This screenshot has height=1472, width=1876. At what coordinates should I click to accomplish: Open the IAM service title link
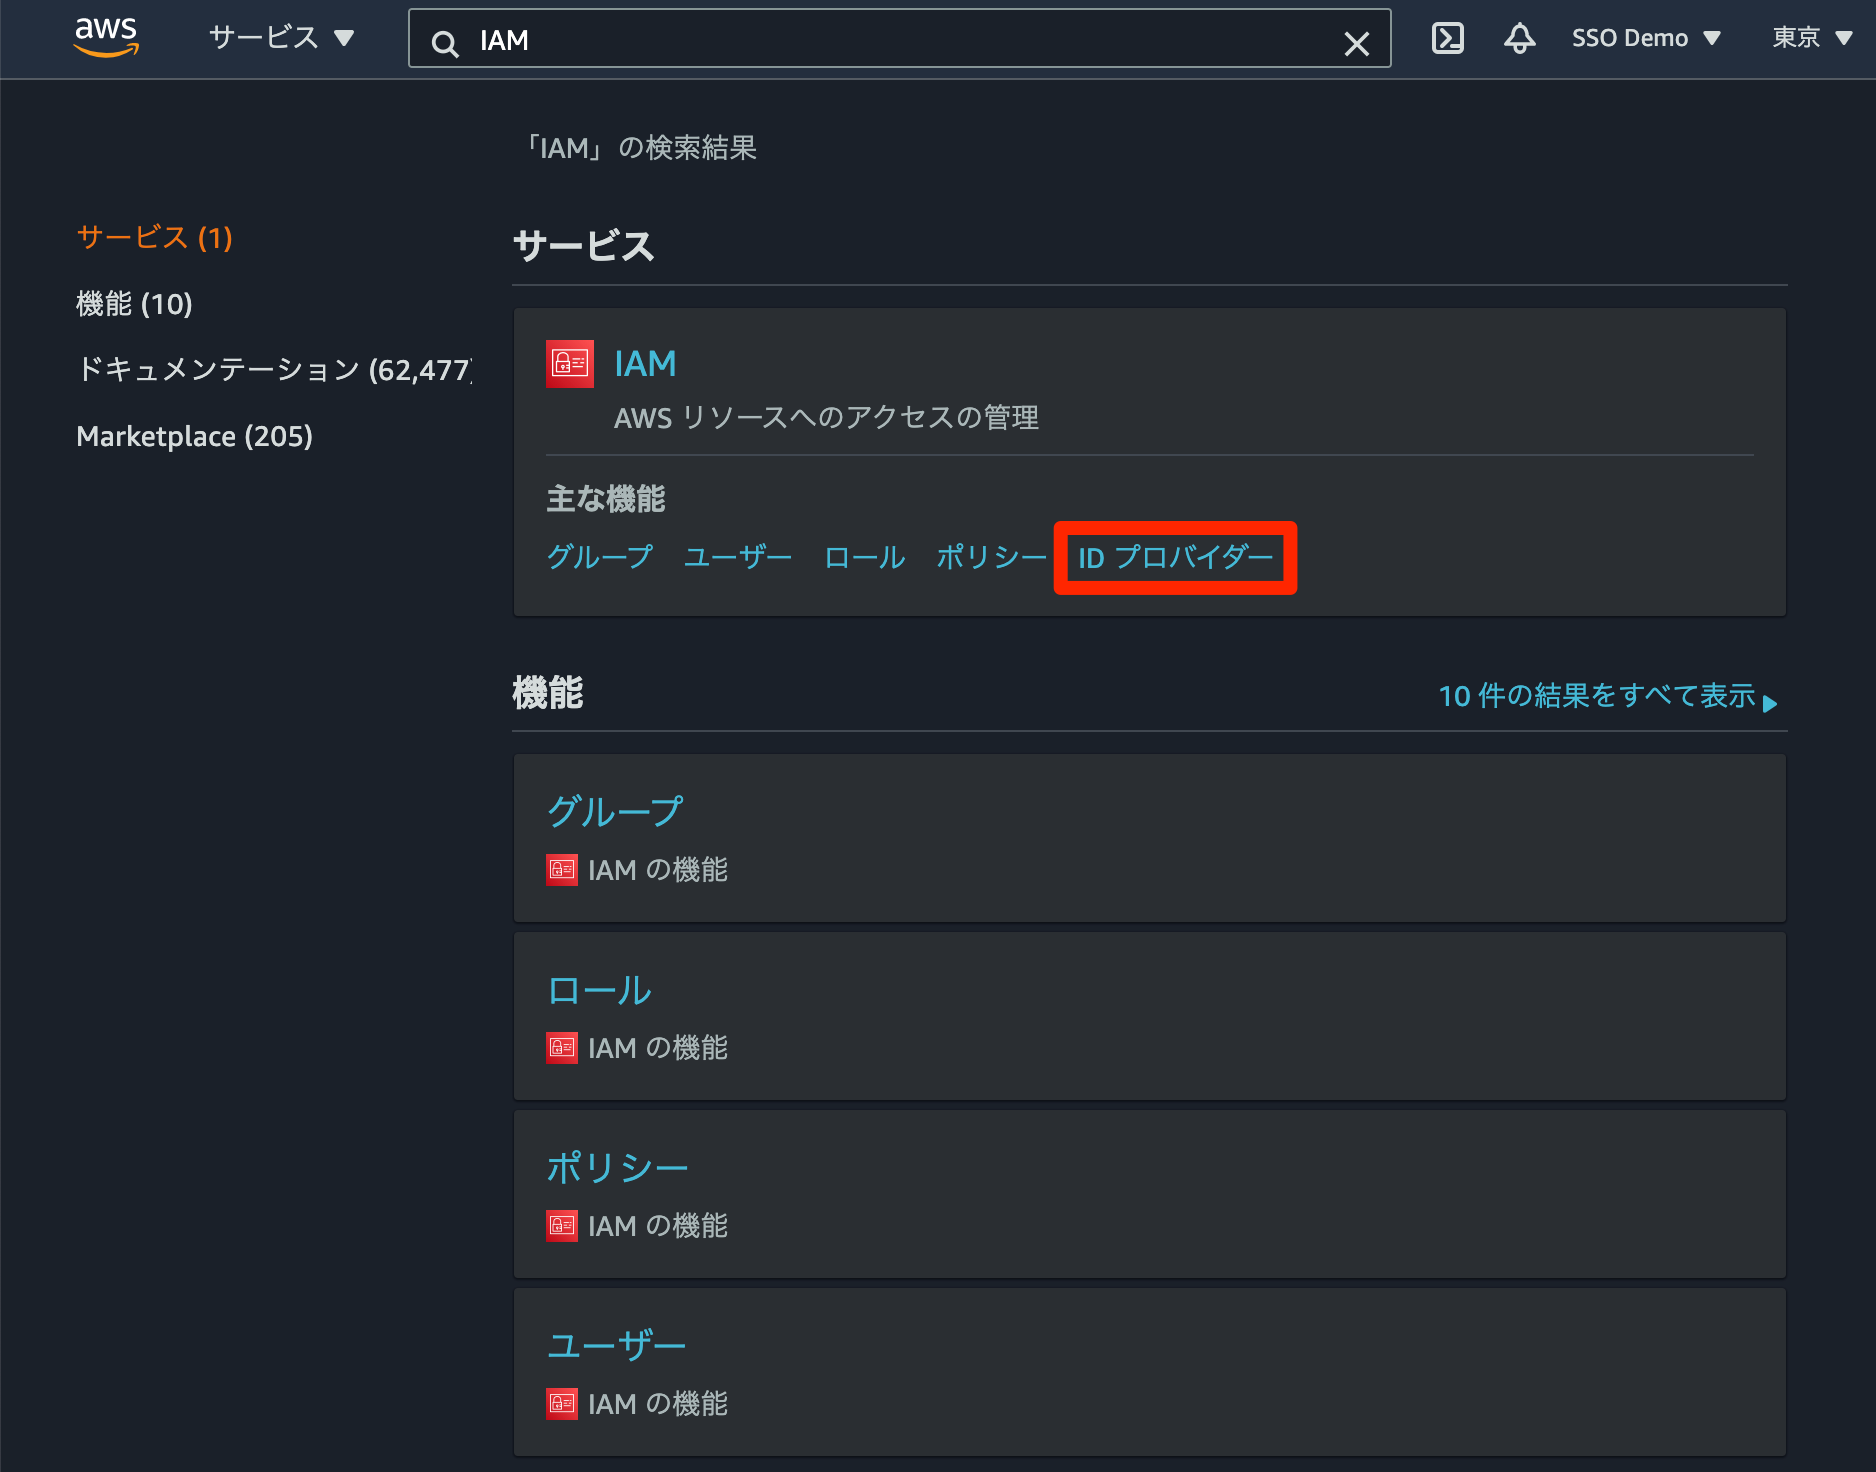tap(645, 364)
